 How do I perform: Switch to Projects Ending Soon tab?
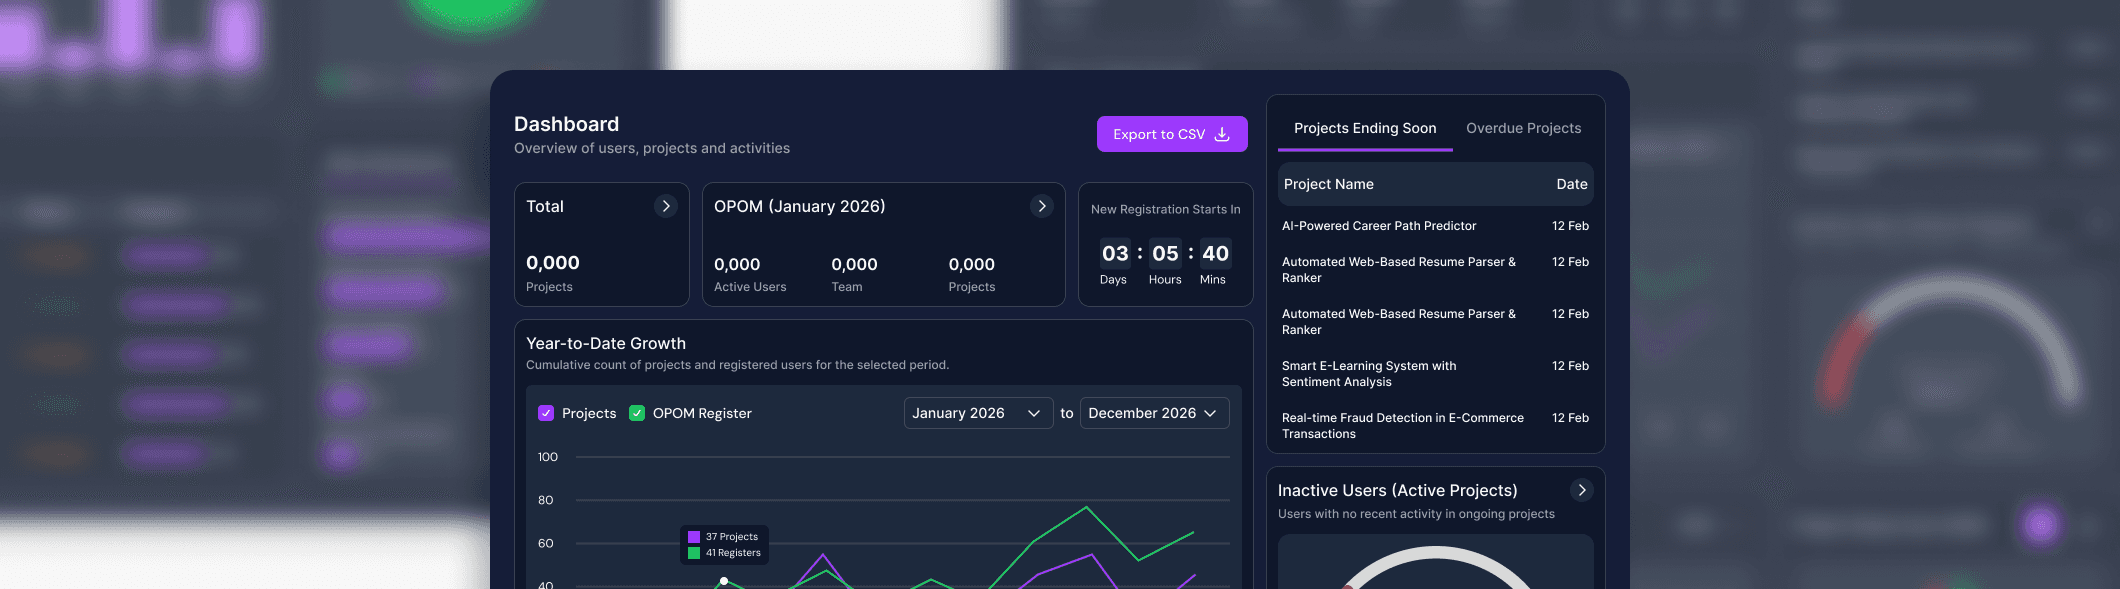coord(1365,129)
